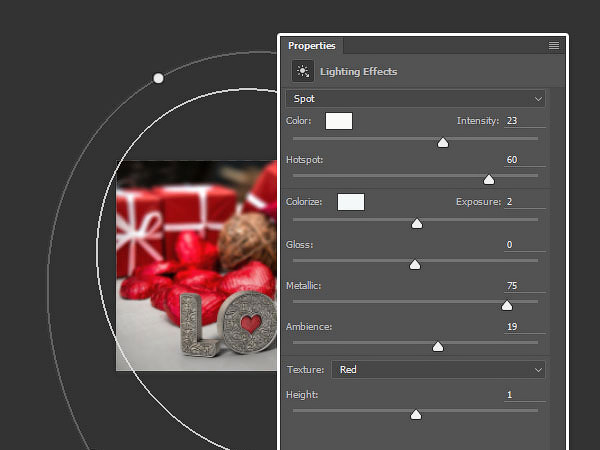This screenshot has height=450, width=600.
Task: Click the Gloss slider handle
Action: click(415, 264)
